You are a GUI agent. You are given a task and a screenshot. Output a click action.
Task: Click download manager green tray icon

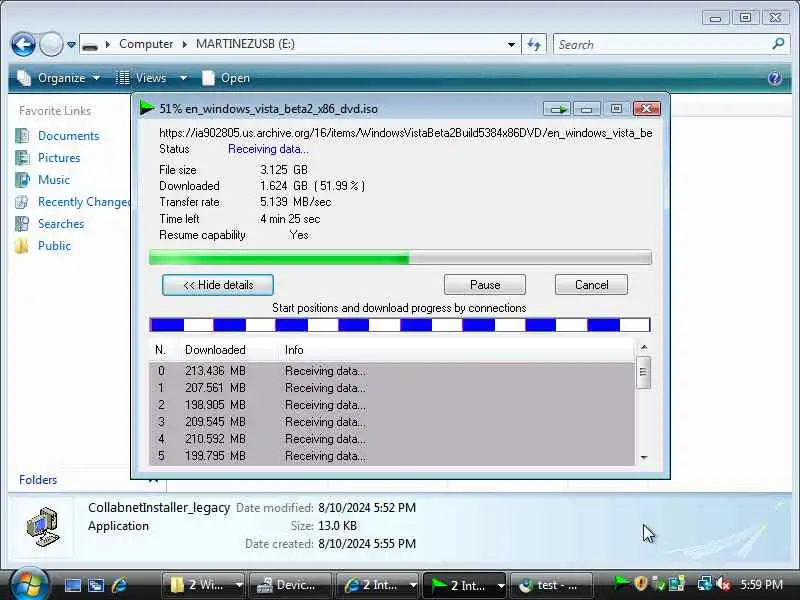tap(621, 583)
